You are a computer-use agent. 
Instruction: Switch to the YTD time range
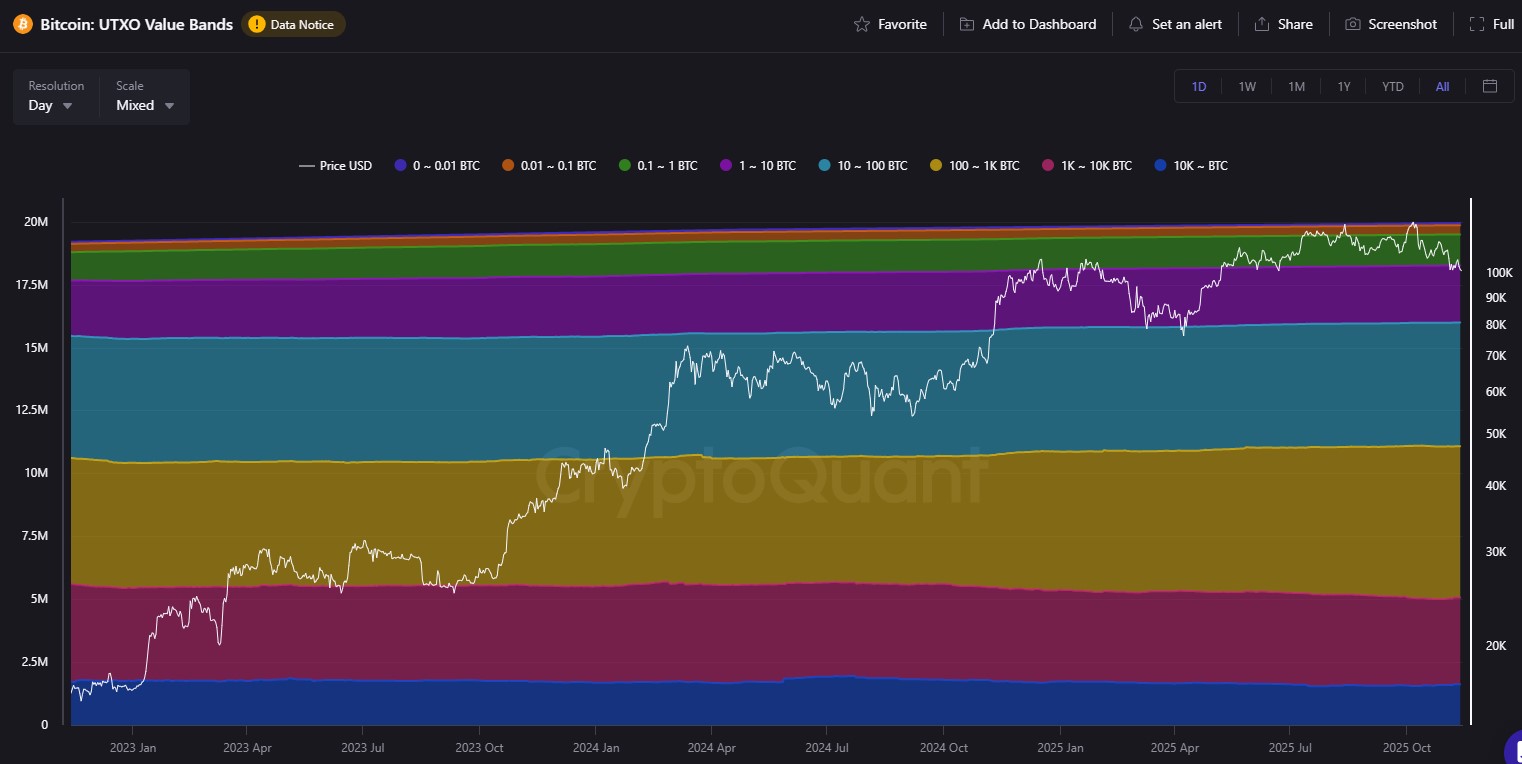click(x=1392, y=87)
